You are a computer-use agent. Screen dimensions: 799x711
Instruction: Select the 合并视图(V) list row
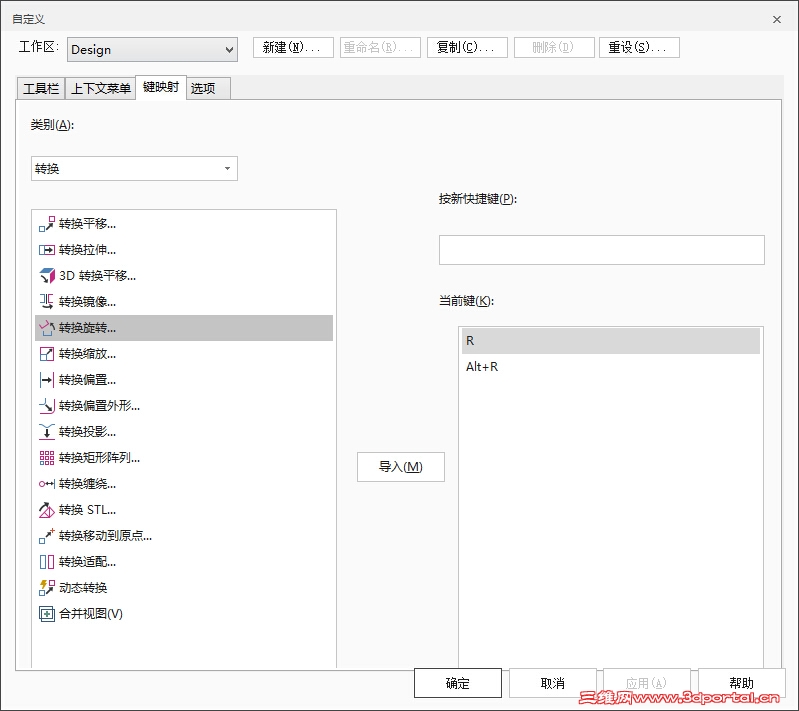click(x=184, y=614)
